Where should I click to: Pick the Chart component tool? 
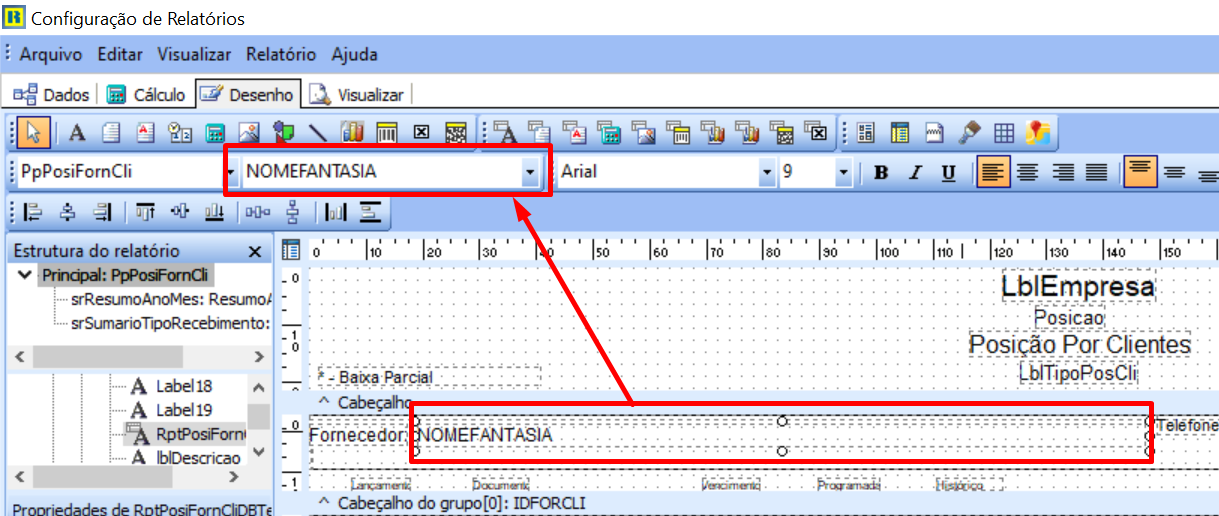click(352, 131)
